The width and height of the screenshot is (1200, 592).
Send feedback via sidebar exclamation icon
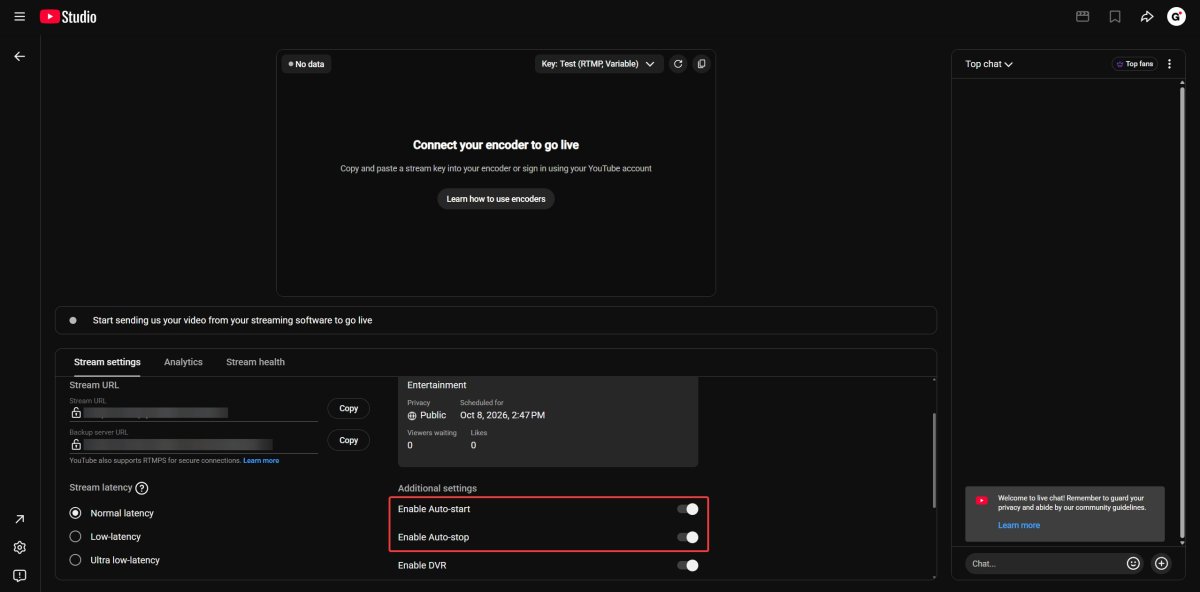tap(19, 575)
